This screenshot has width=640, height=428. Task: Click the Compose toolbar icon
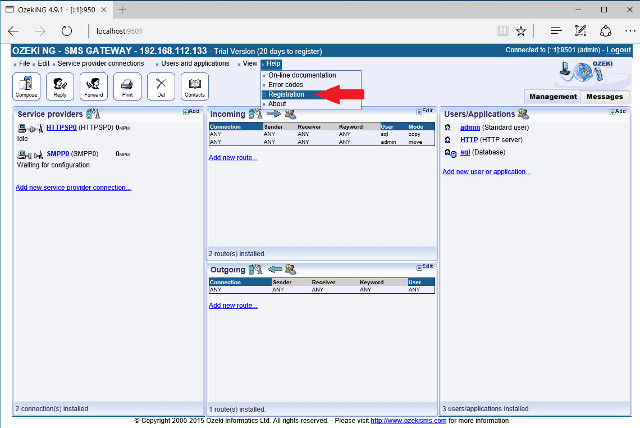(x=27, y=87)
